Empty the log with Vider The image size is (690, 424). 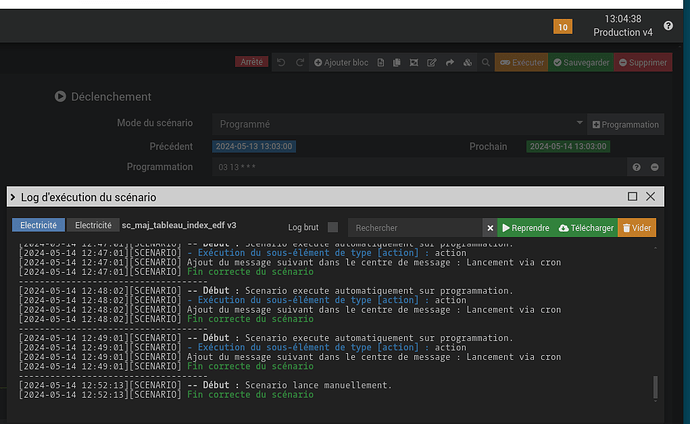637,228
